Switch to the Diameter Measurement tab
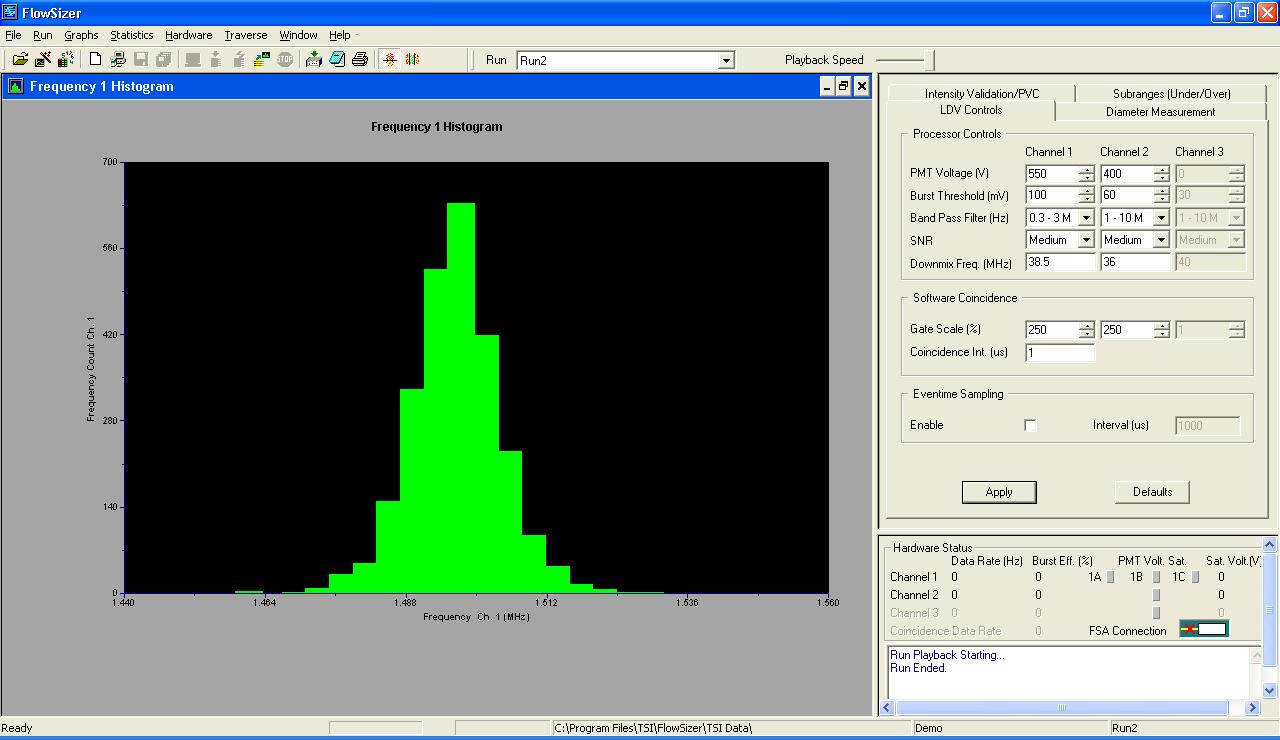This screenshot has height=740, width=1280. [1160, 112]
